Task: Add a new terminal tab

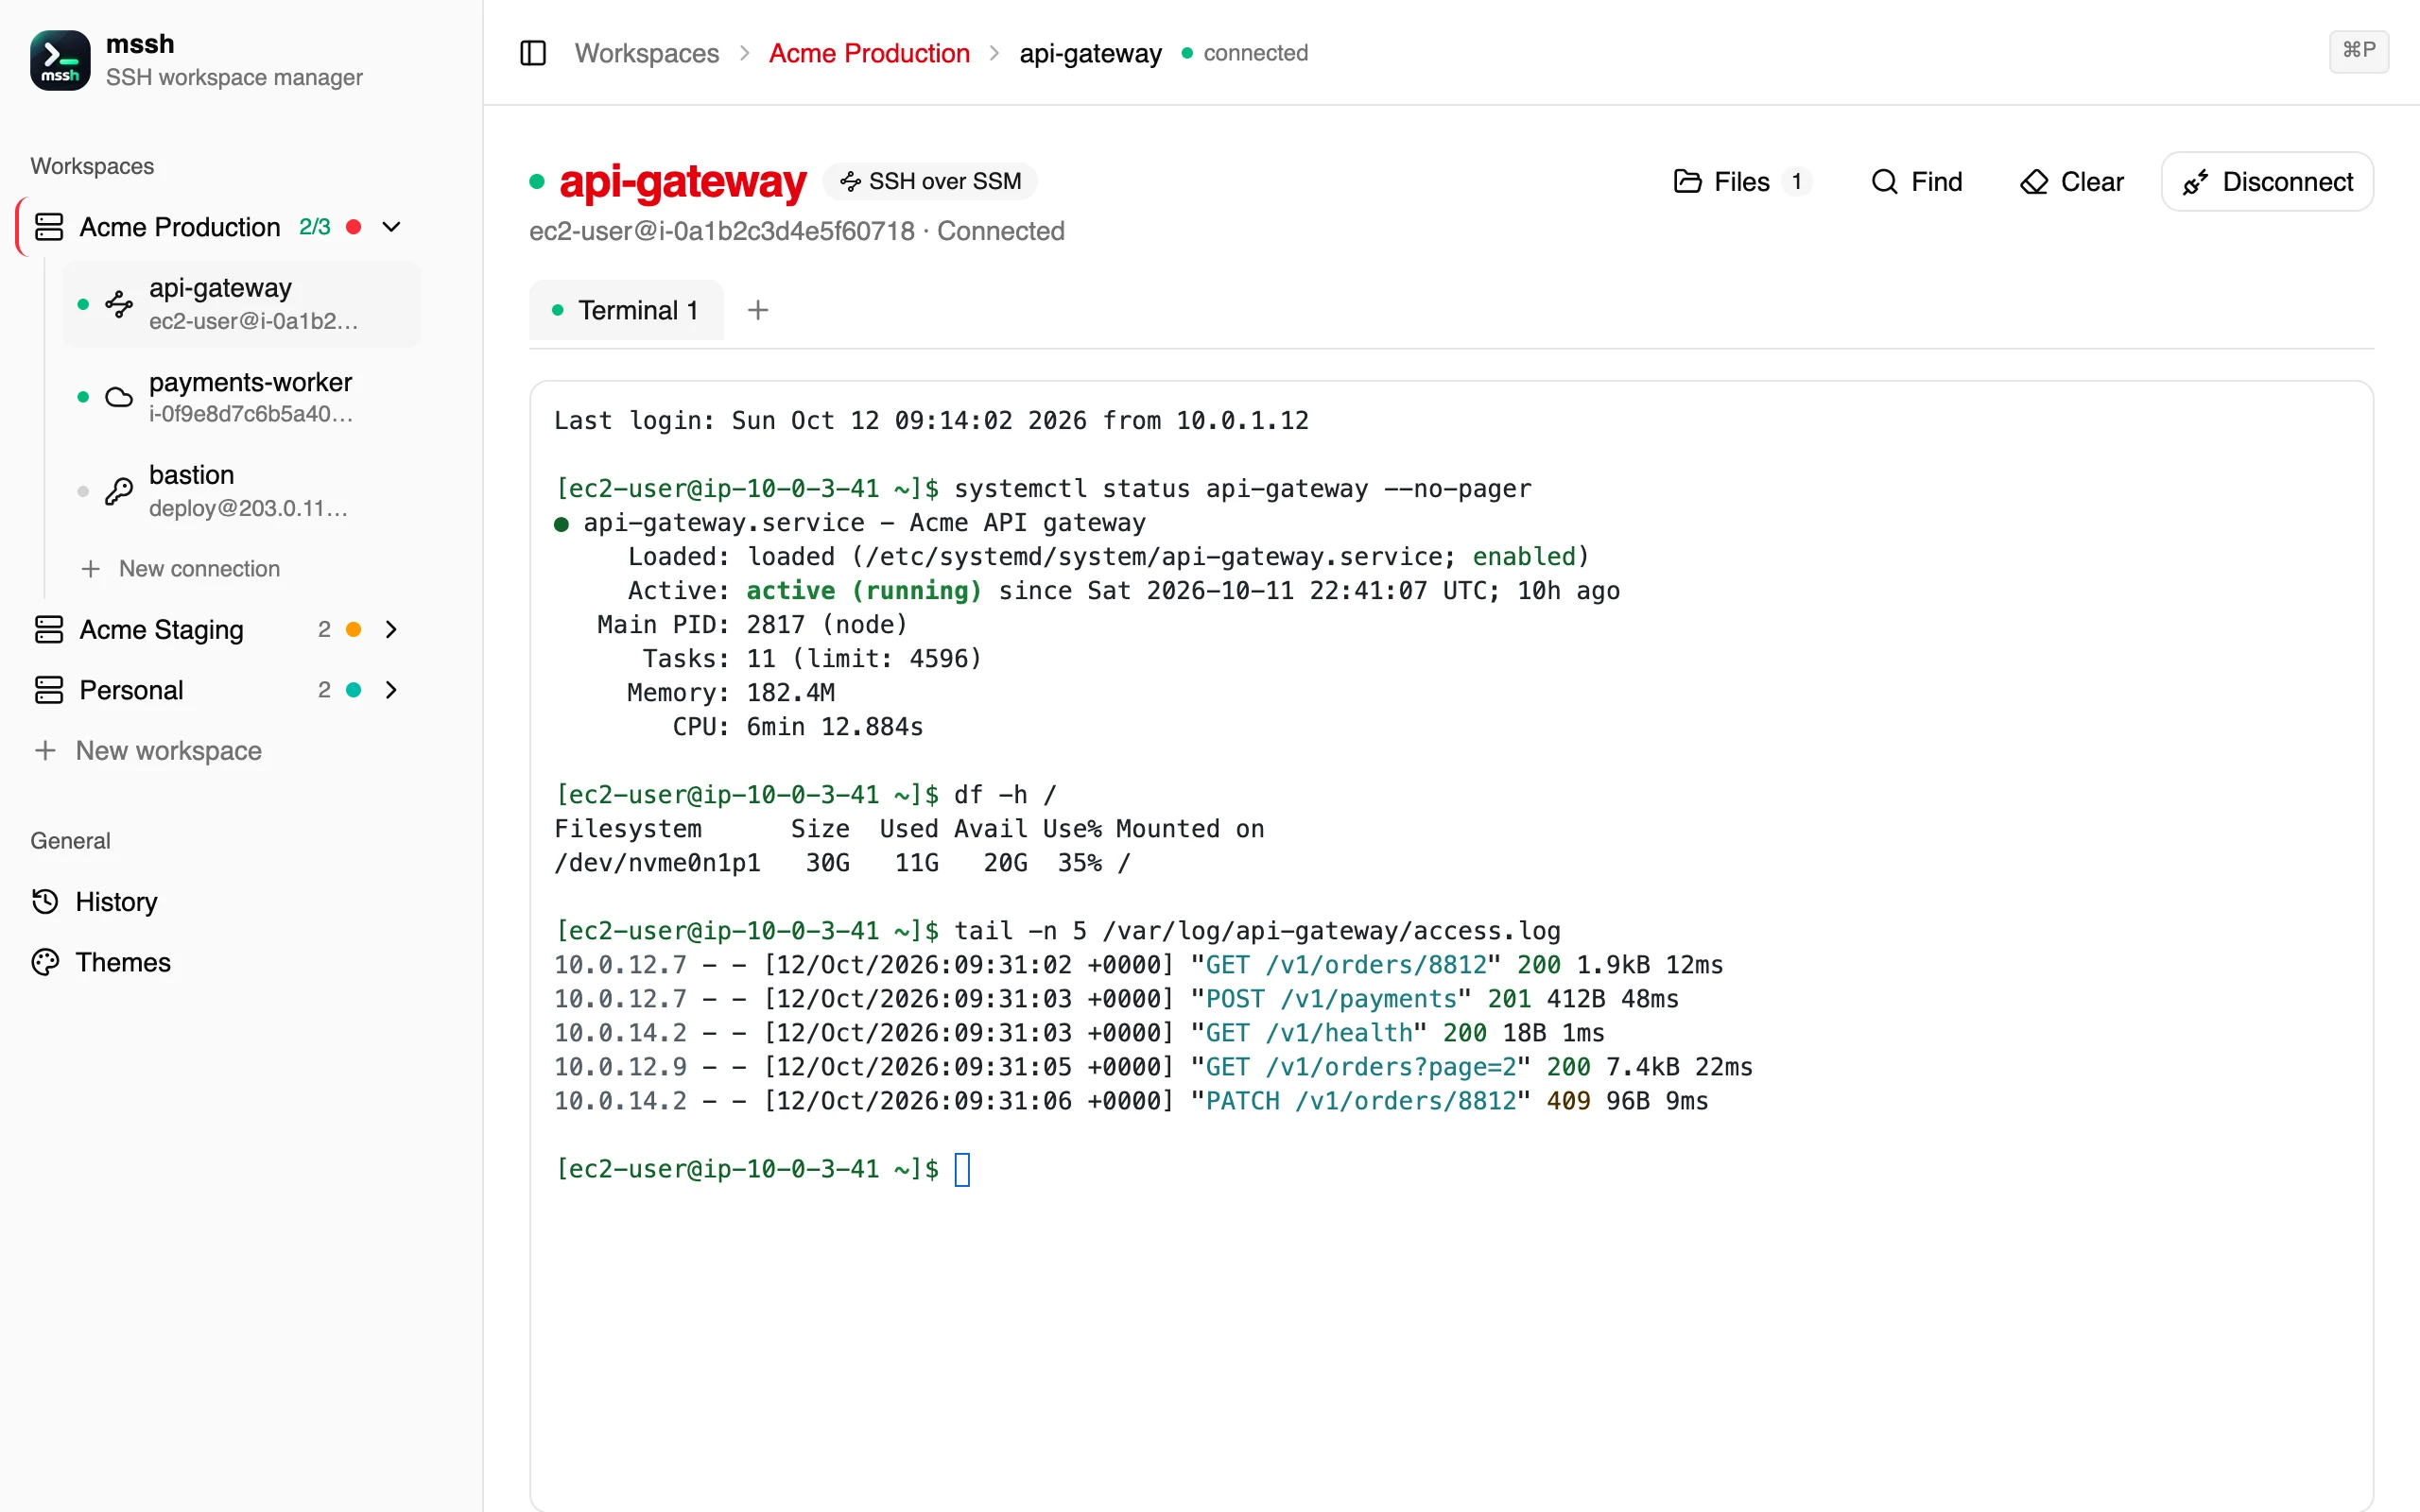Action: pyautogui.click(x=758, y=310)
